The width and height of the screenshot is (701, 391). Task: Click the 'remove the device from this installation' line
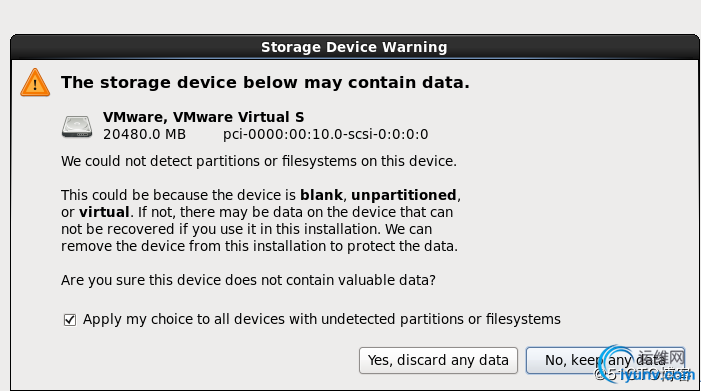259,246
